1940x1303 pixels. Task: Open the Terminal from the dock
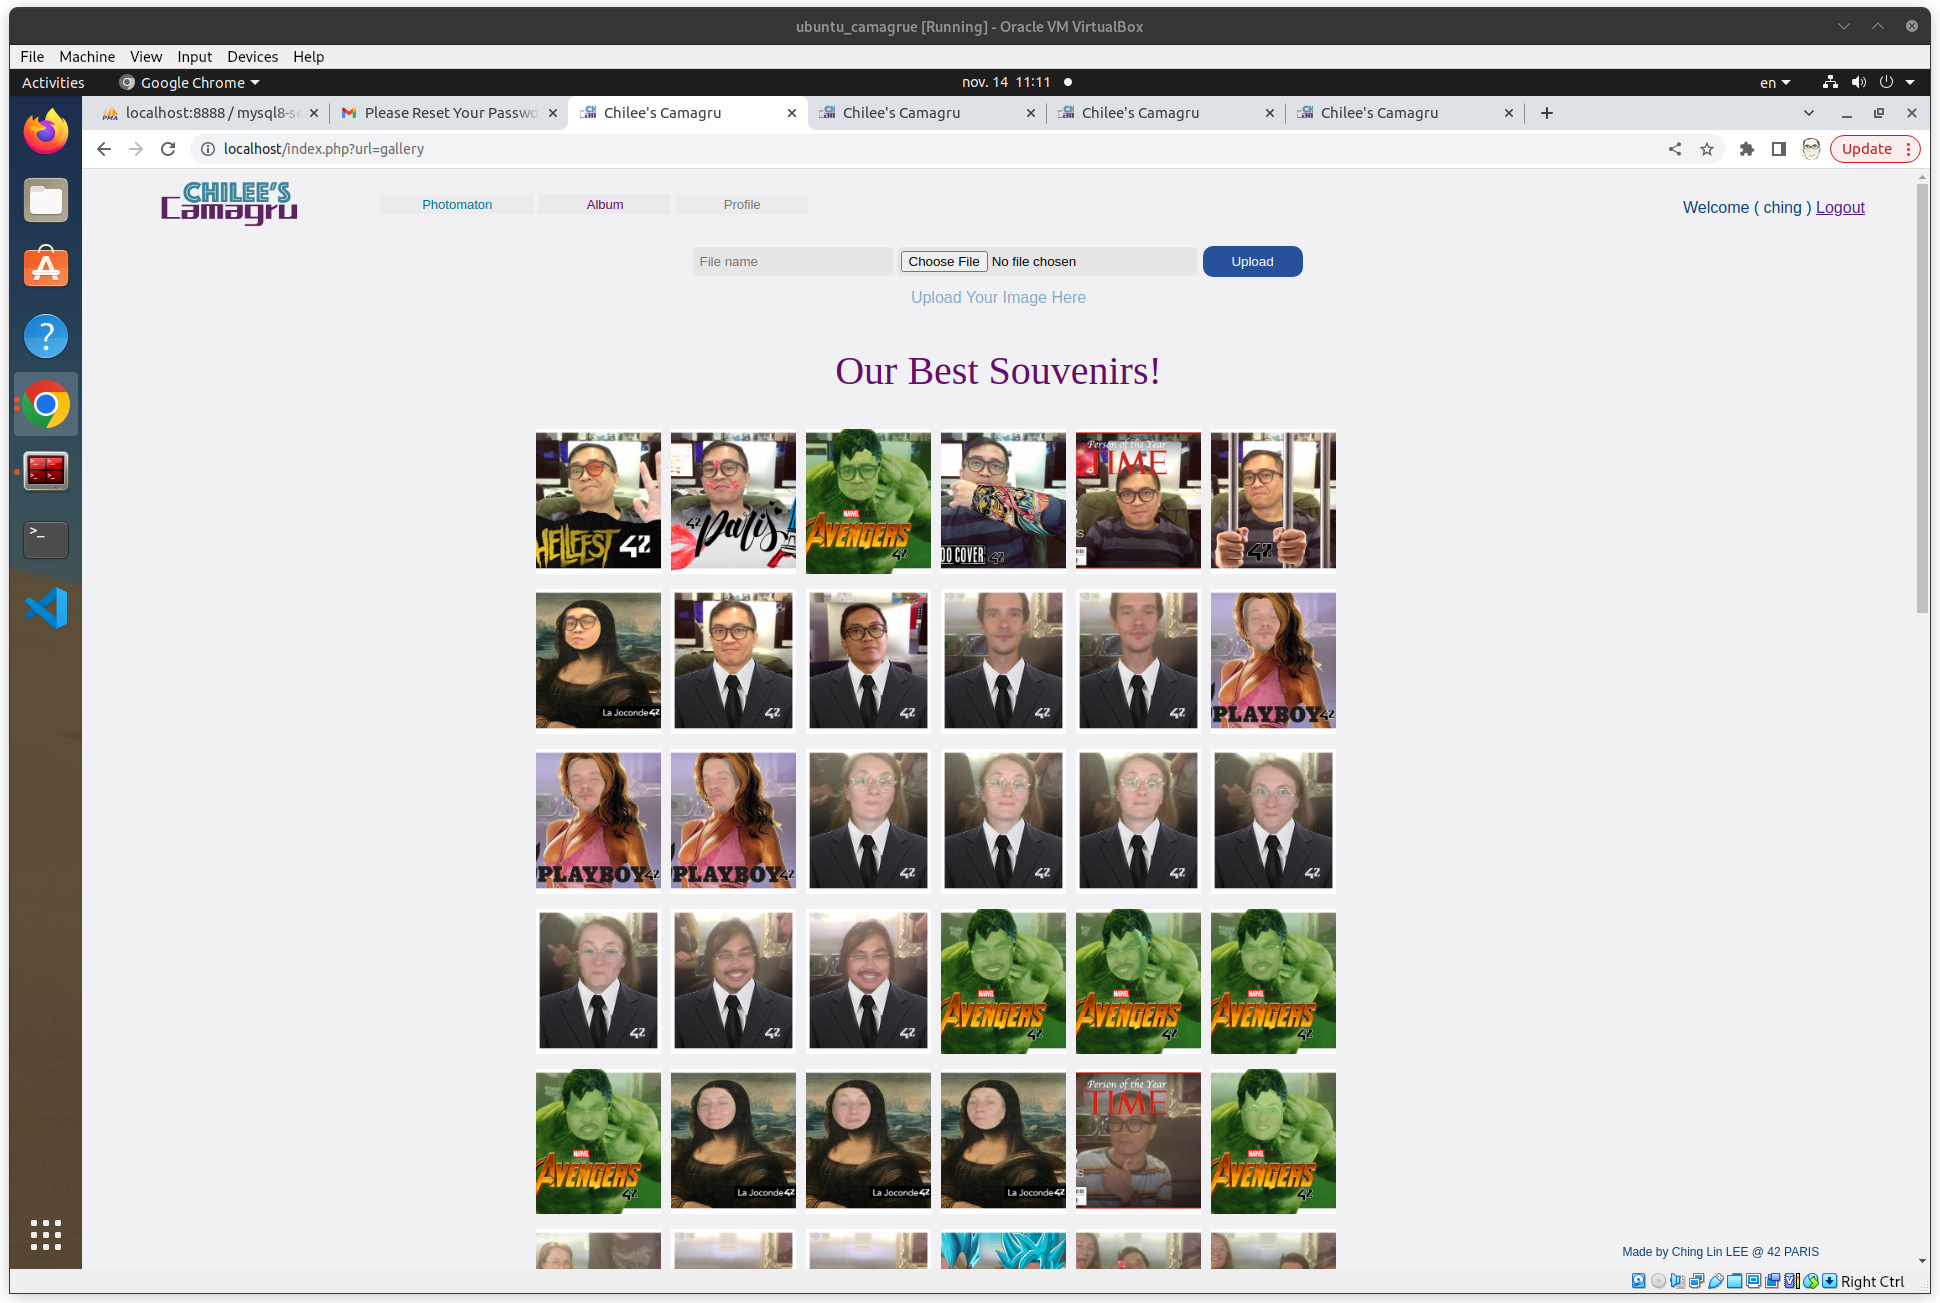(x=46, y=540)
